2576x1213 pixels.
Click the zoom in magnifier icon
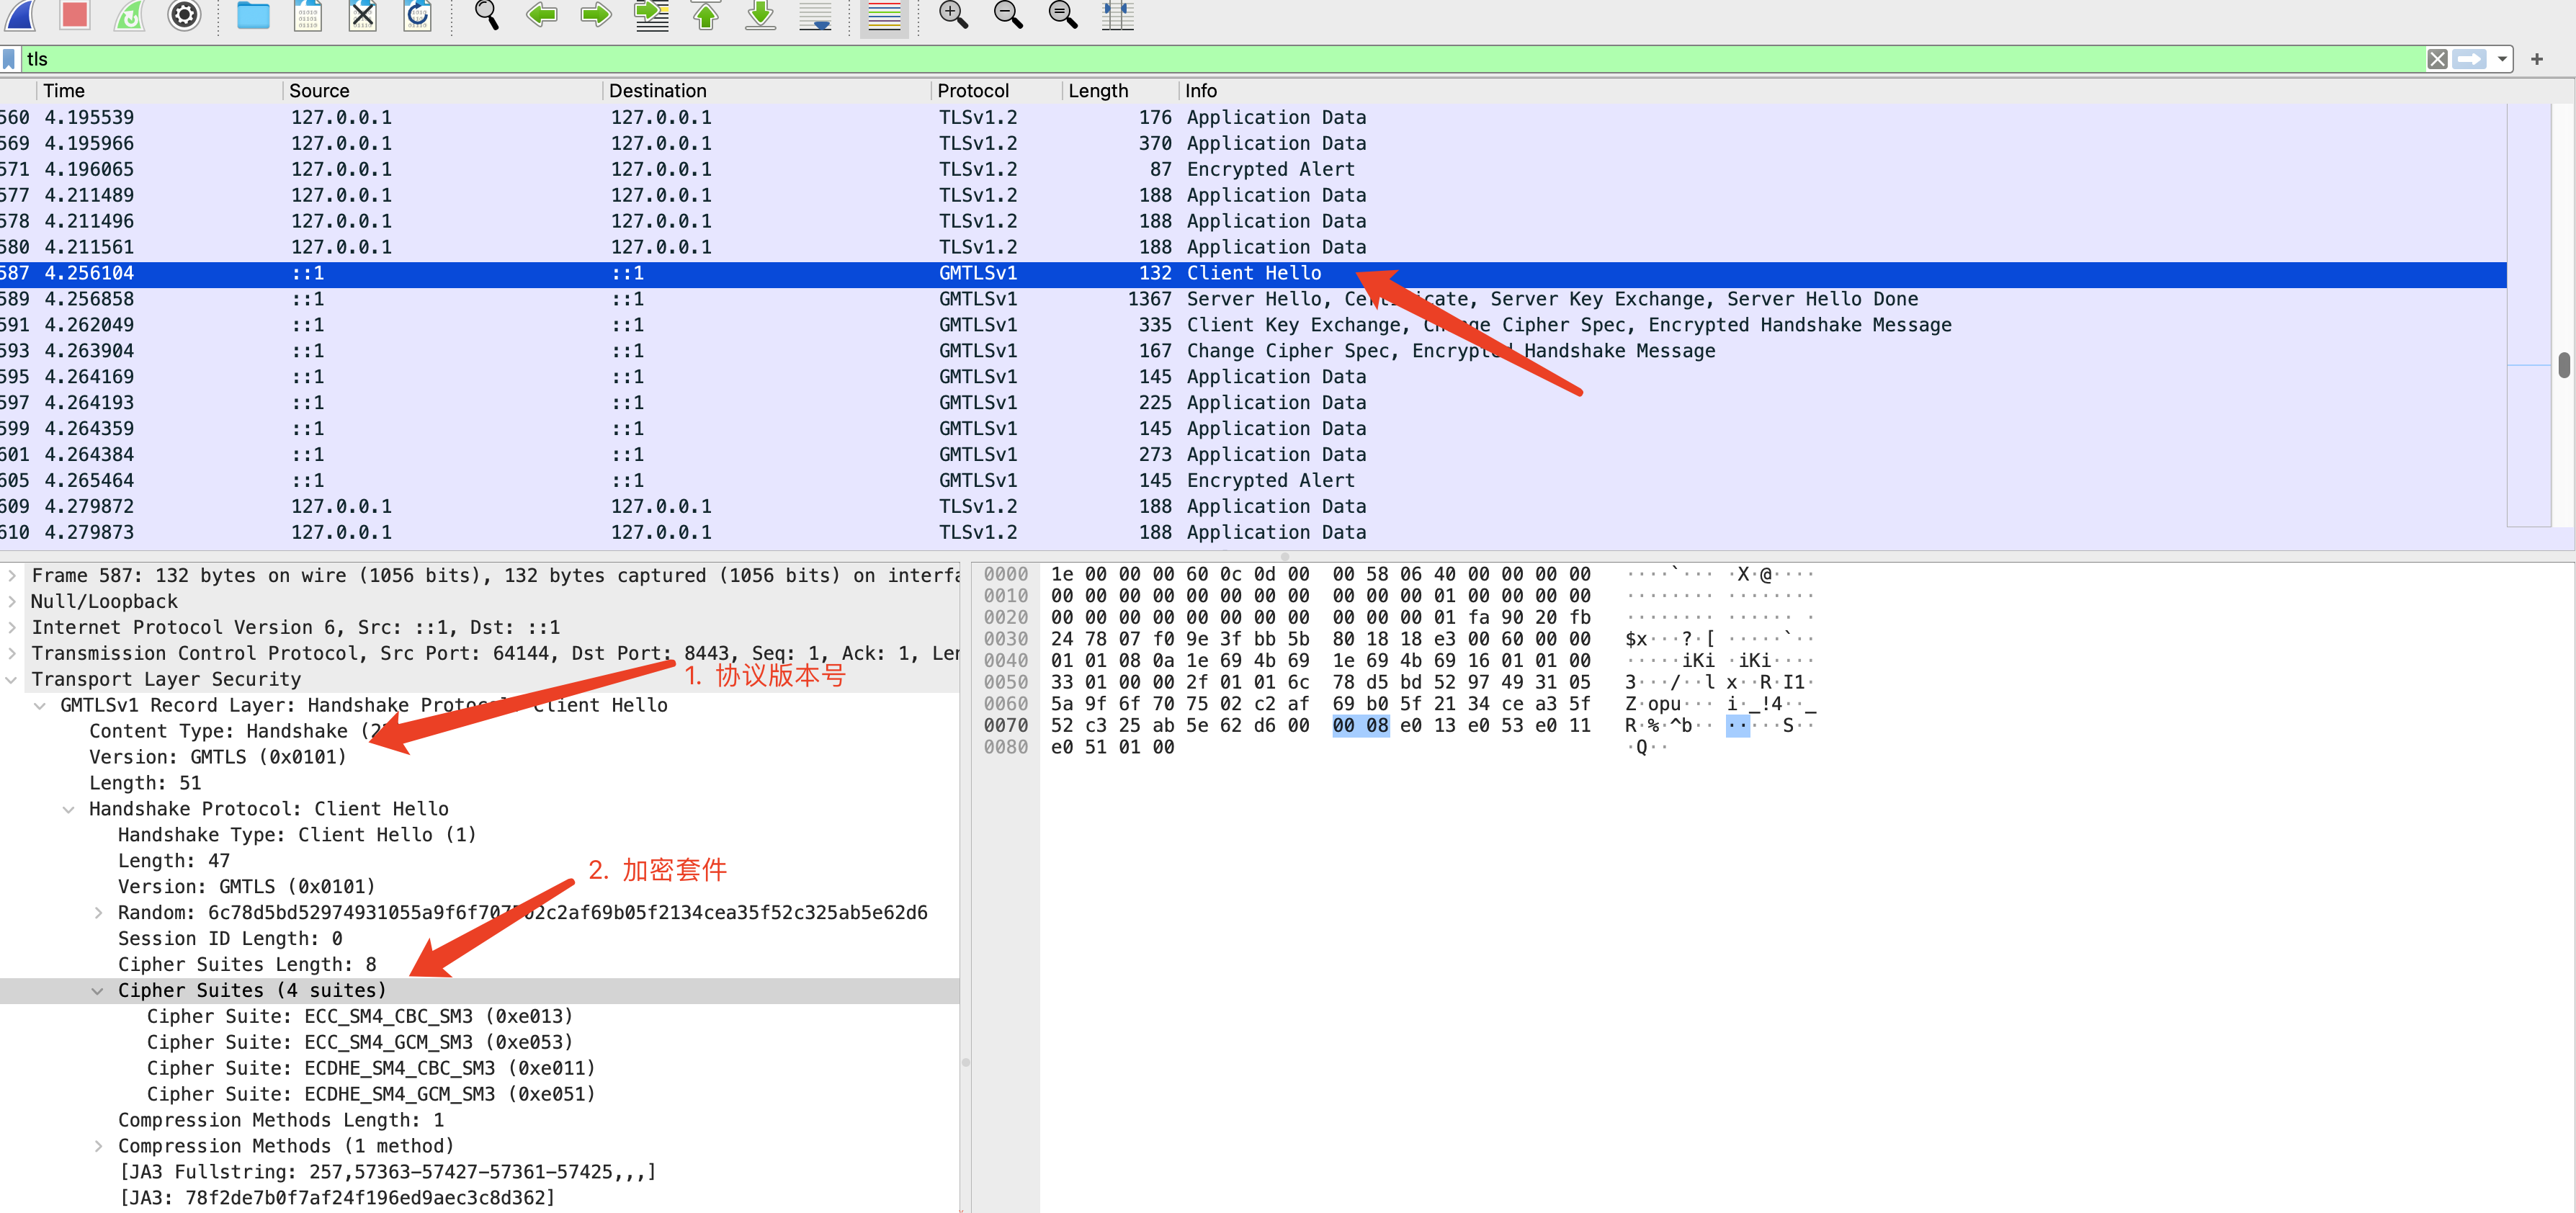tap(952, 14)
